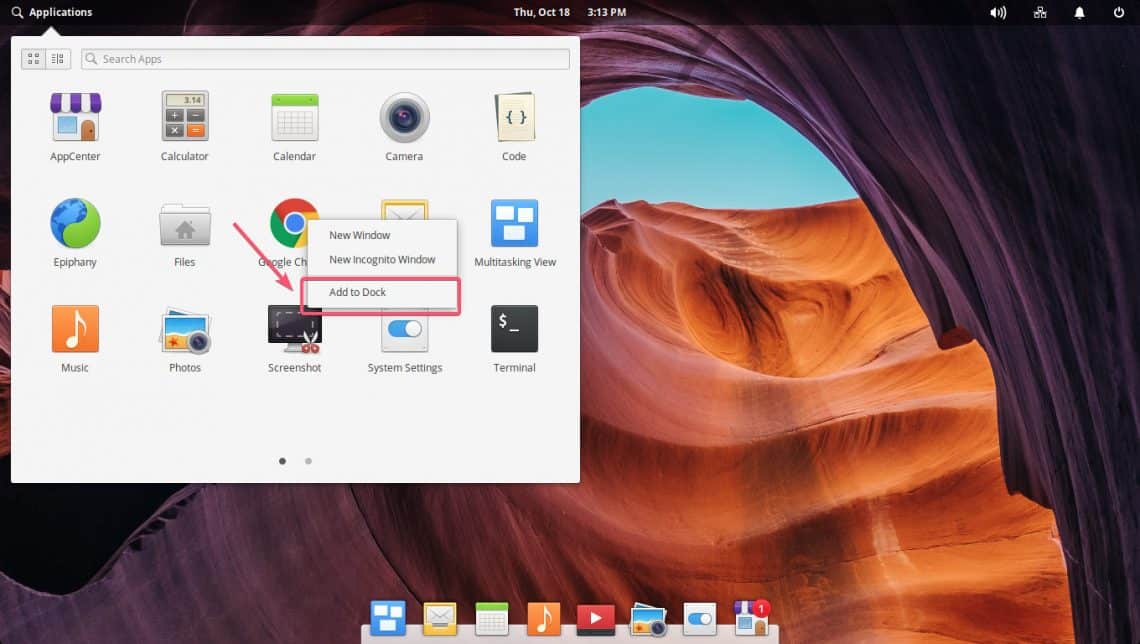Expand the network indicator menu
1140x644 pixels.
(1040, 12)
